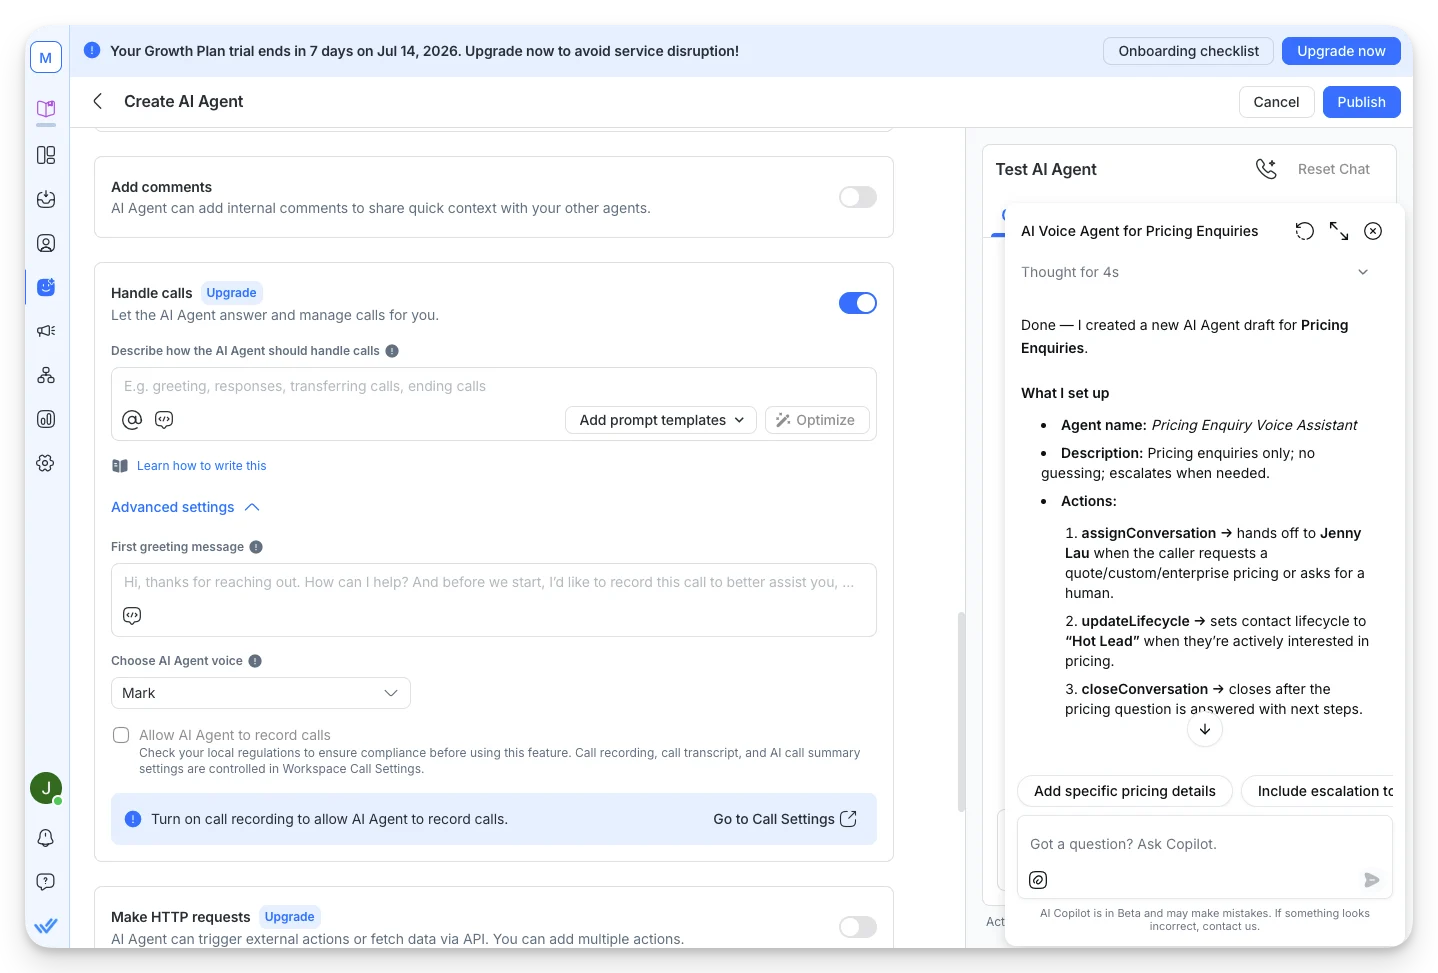Click the send message arrow in Copilot
The width and height of the screenshot is (1438, 973).
1372,880
